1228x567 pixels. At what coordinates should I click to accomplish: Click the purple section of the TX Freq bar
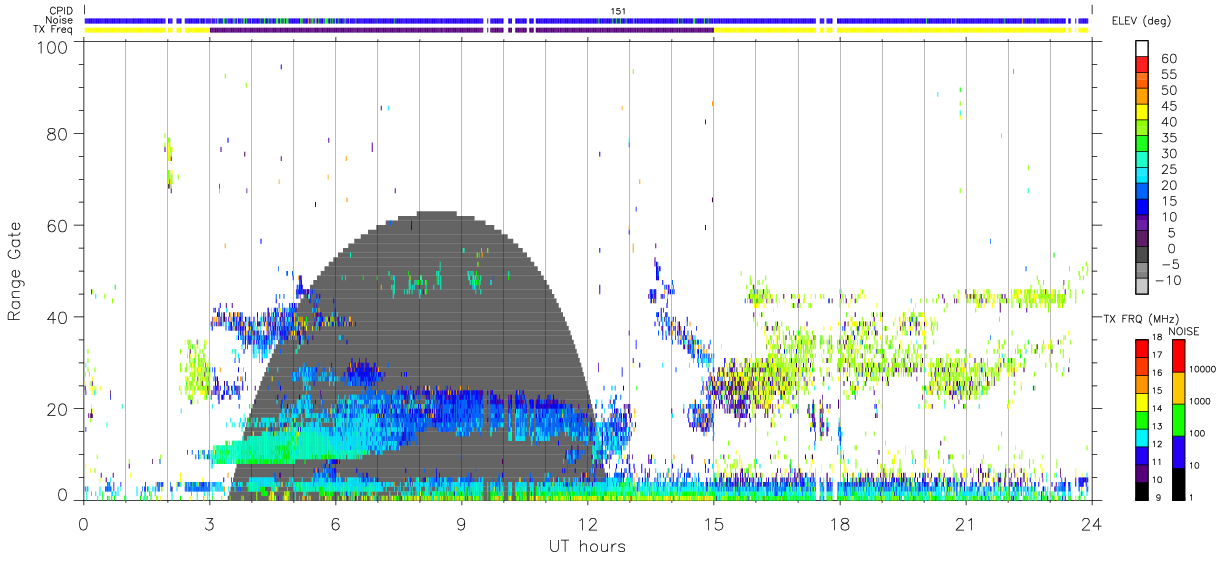pos(461,30)
